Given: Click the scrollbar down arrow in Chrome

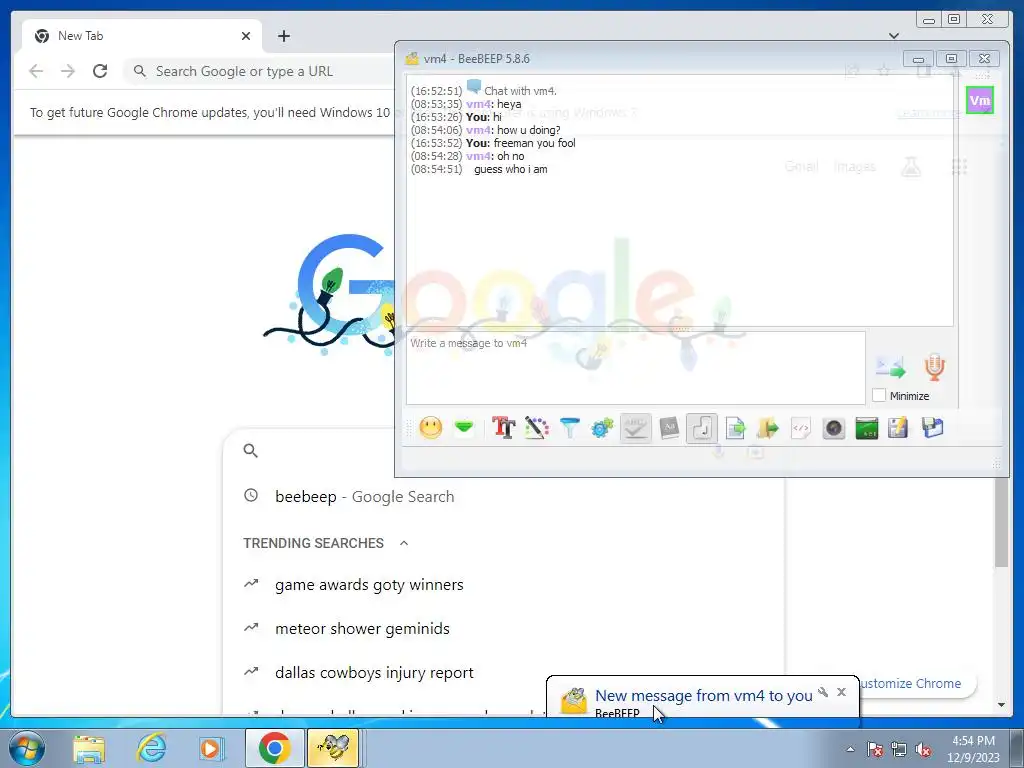Looking at the screenshot, I should (1001, 705).
